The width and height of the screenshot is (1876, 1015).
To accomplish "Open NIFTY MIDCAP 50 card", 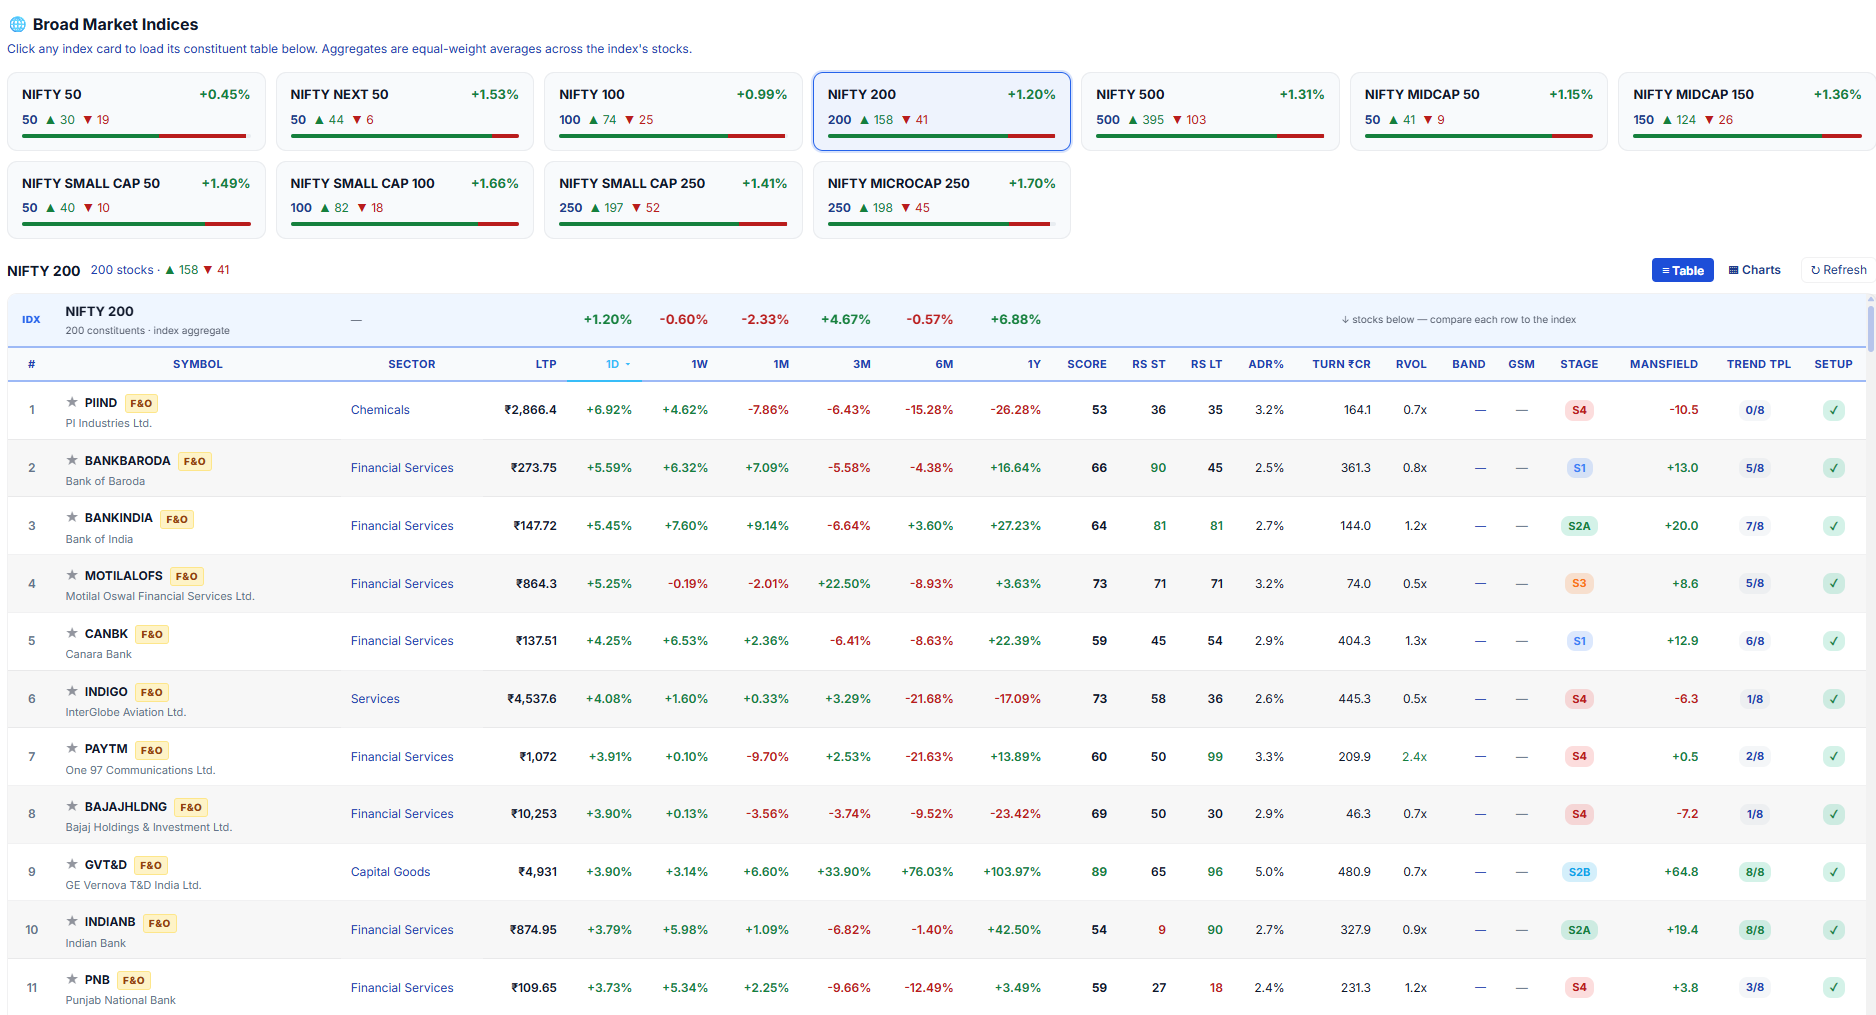I will coord(1479,111).
